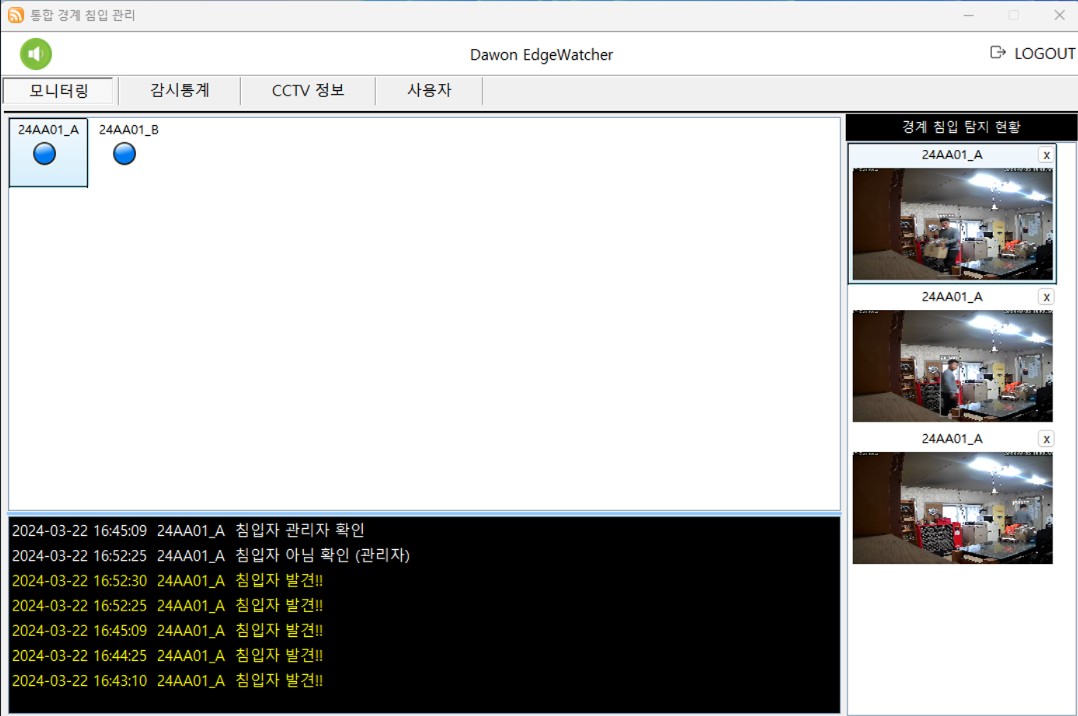Open the topmost intrusion snapshot thumbnail
1078x716 pixels.
click(952, 224)
